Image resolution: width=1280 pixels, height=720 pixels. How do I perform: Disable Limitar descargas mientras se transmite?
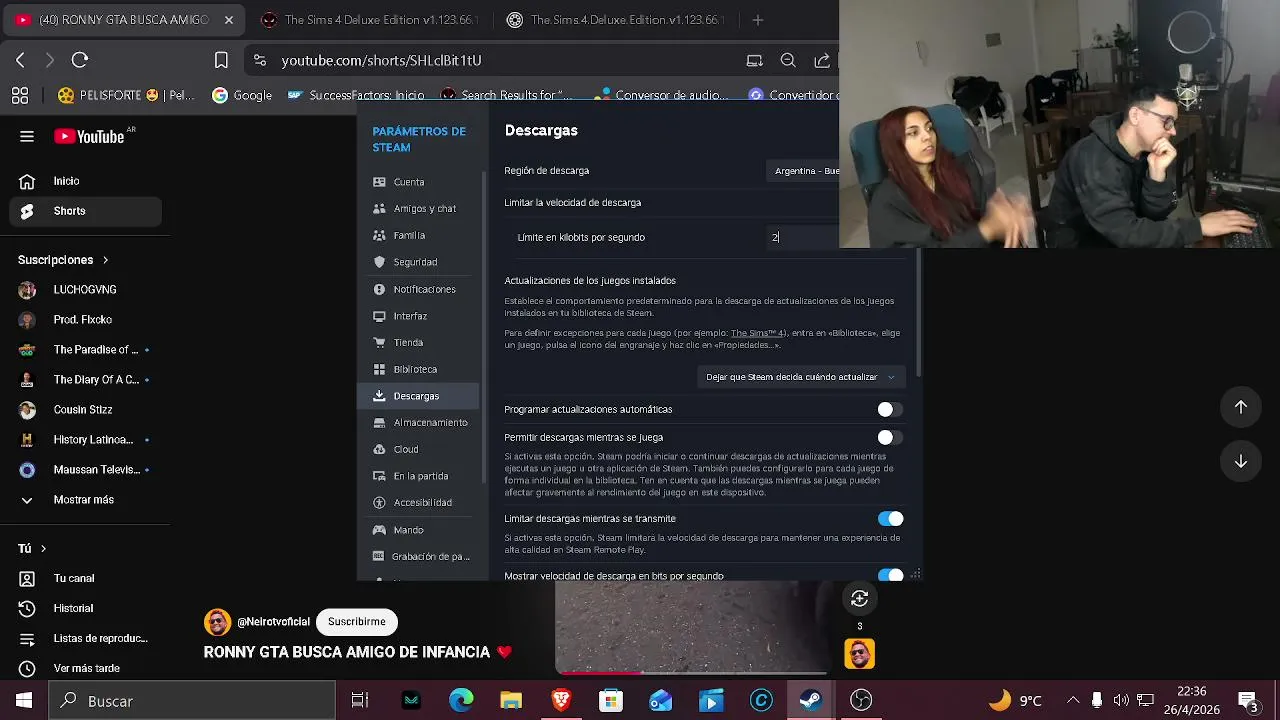coord(890,518)
